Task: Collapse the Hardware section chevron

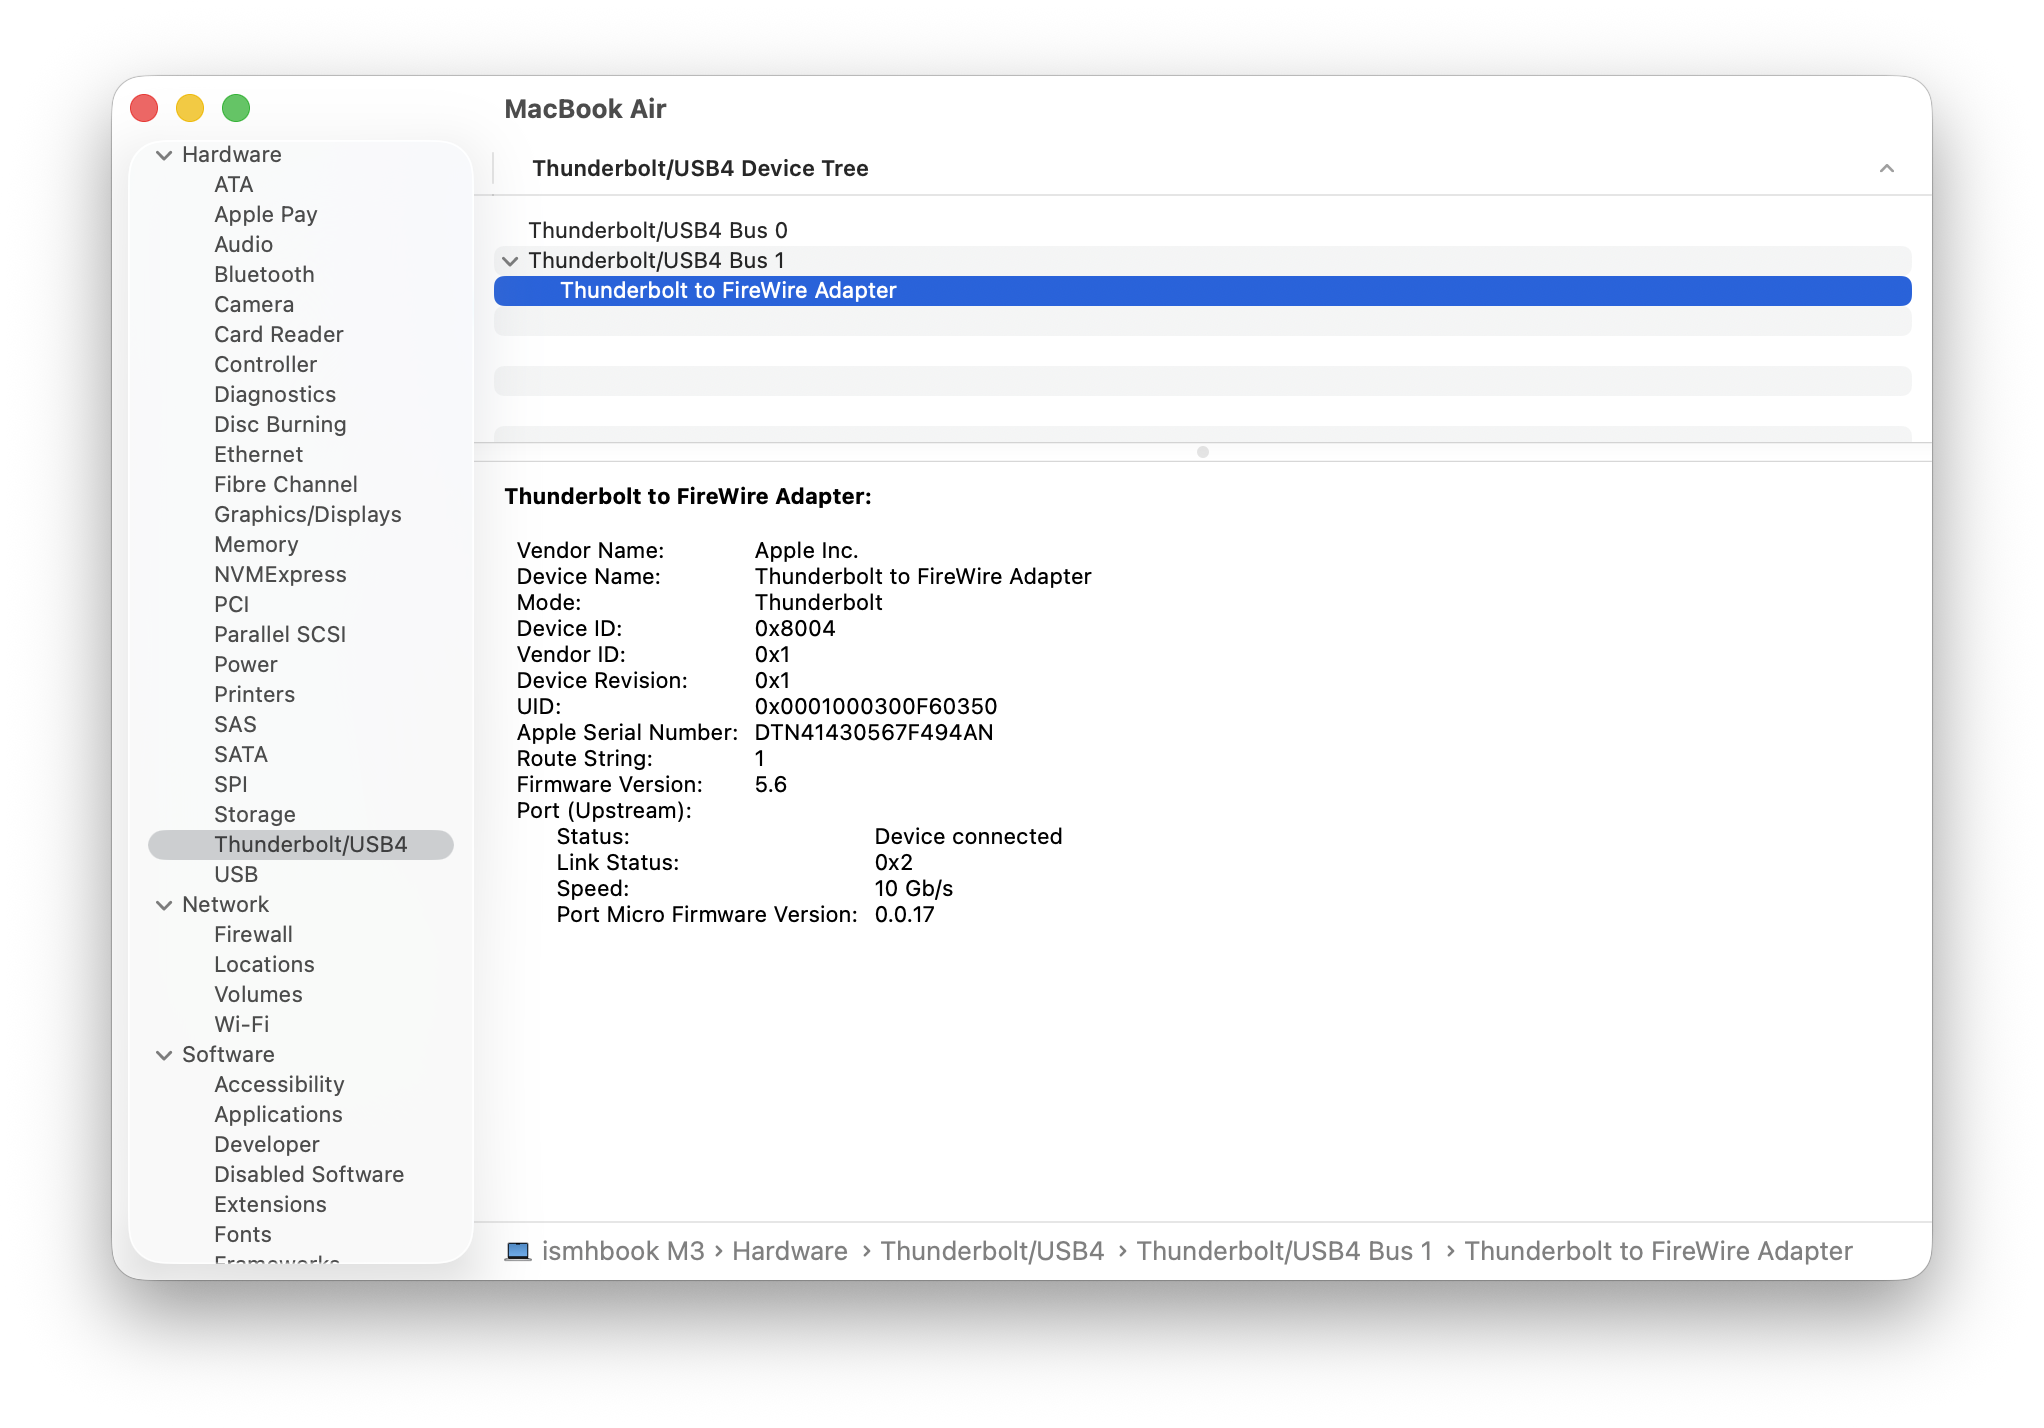Action: pyautogui.click(x=164, y=155)
